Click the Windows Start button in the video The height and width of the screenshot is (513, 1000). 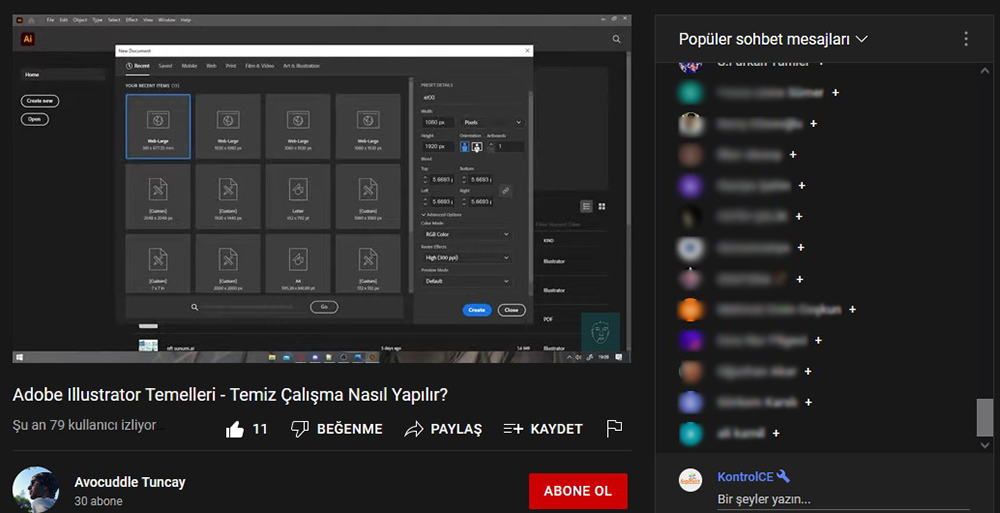(19, 357)
